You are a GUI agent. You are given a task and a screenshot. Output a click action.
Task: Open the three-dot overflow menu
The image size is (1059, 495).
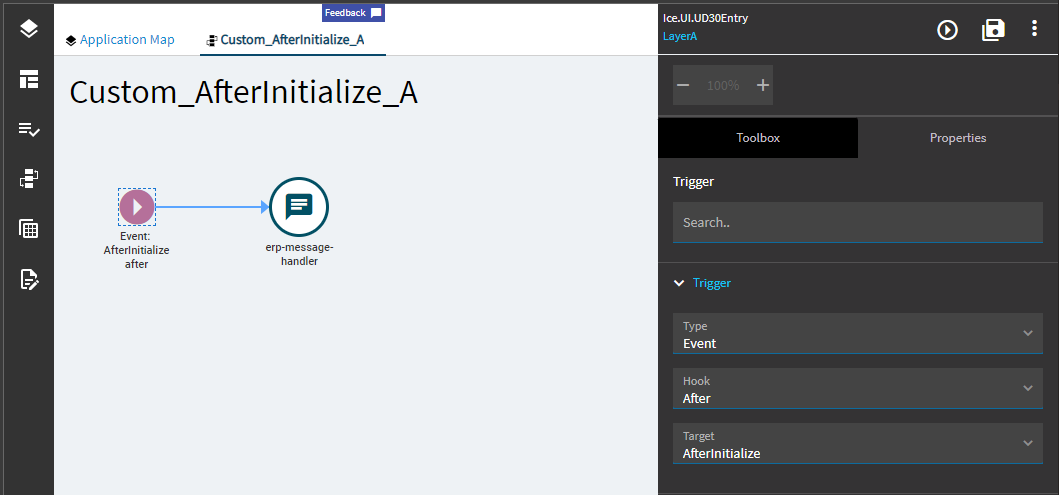point(1034,28)
